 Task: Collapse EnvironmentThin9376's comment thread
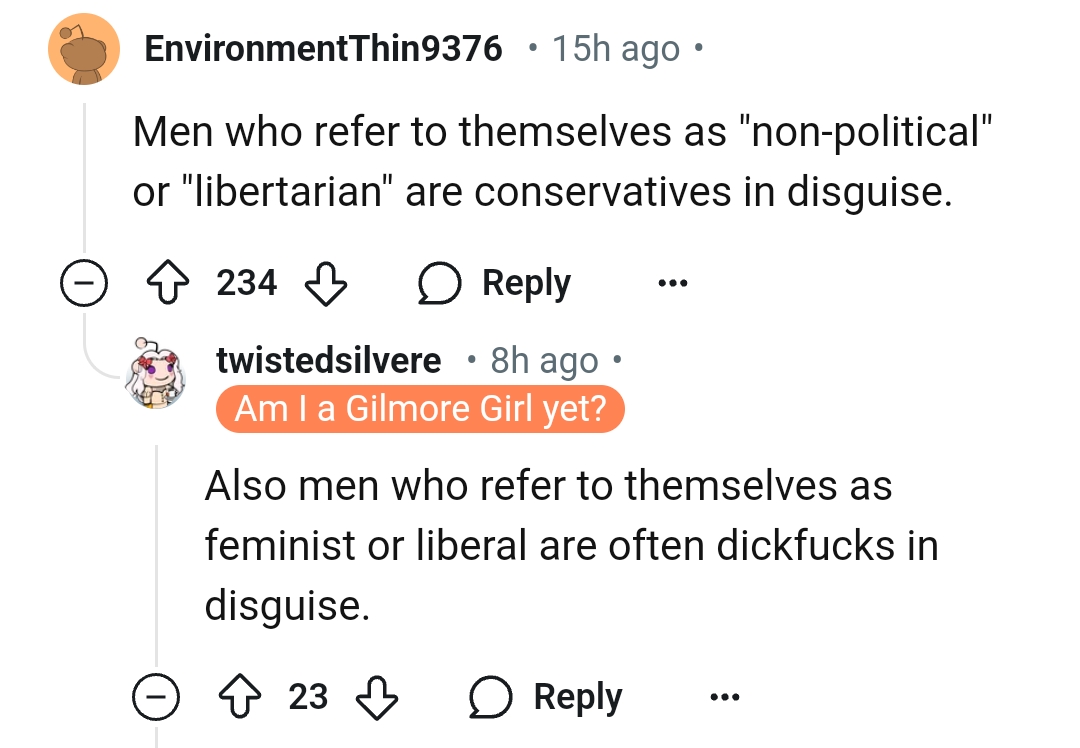(x=83, y=285)
